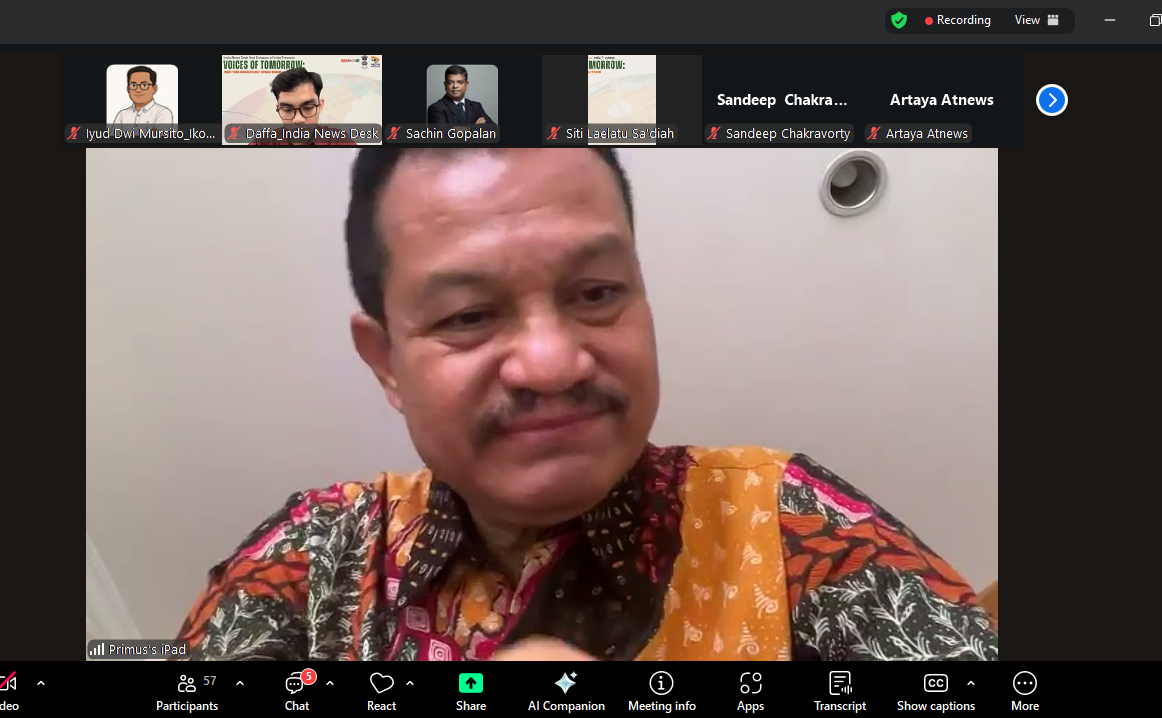Click the Artaya Atnews name label

pos(926,133)
